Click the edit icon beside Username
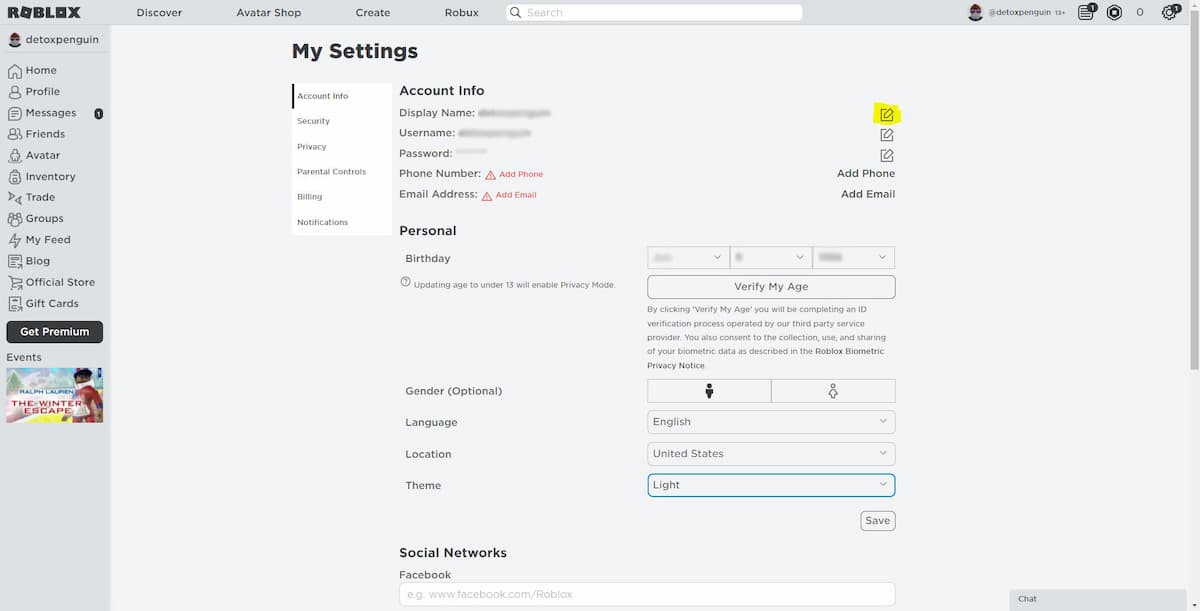This screenshot has height=611, width=1200. tap(886, 134)
